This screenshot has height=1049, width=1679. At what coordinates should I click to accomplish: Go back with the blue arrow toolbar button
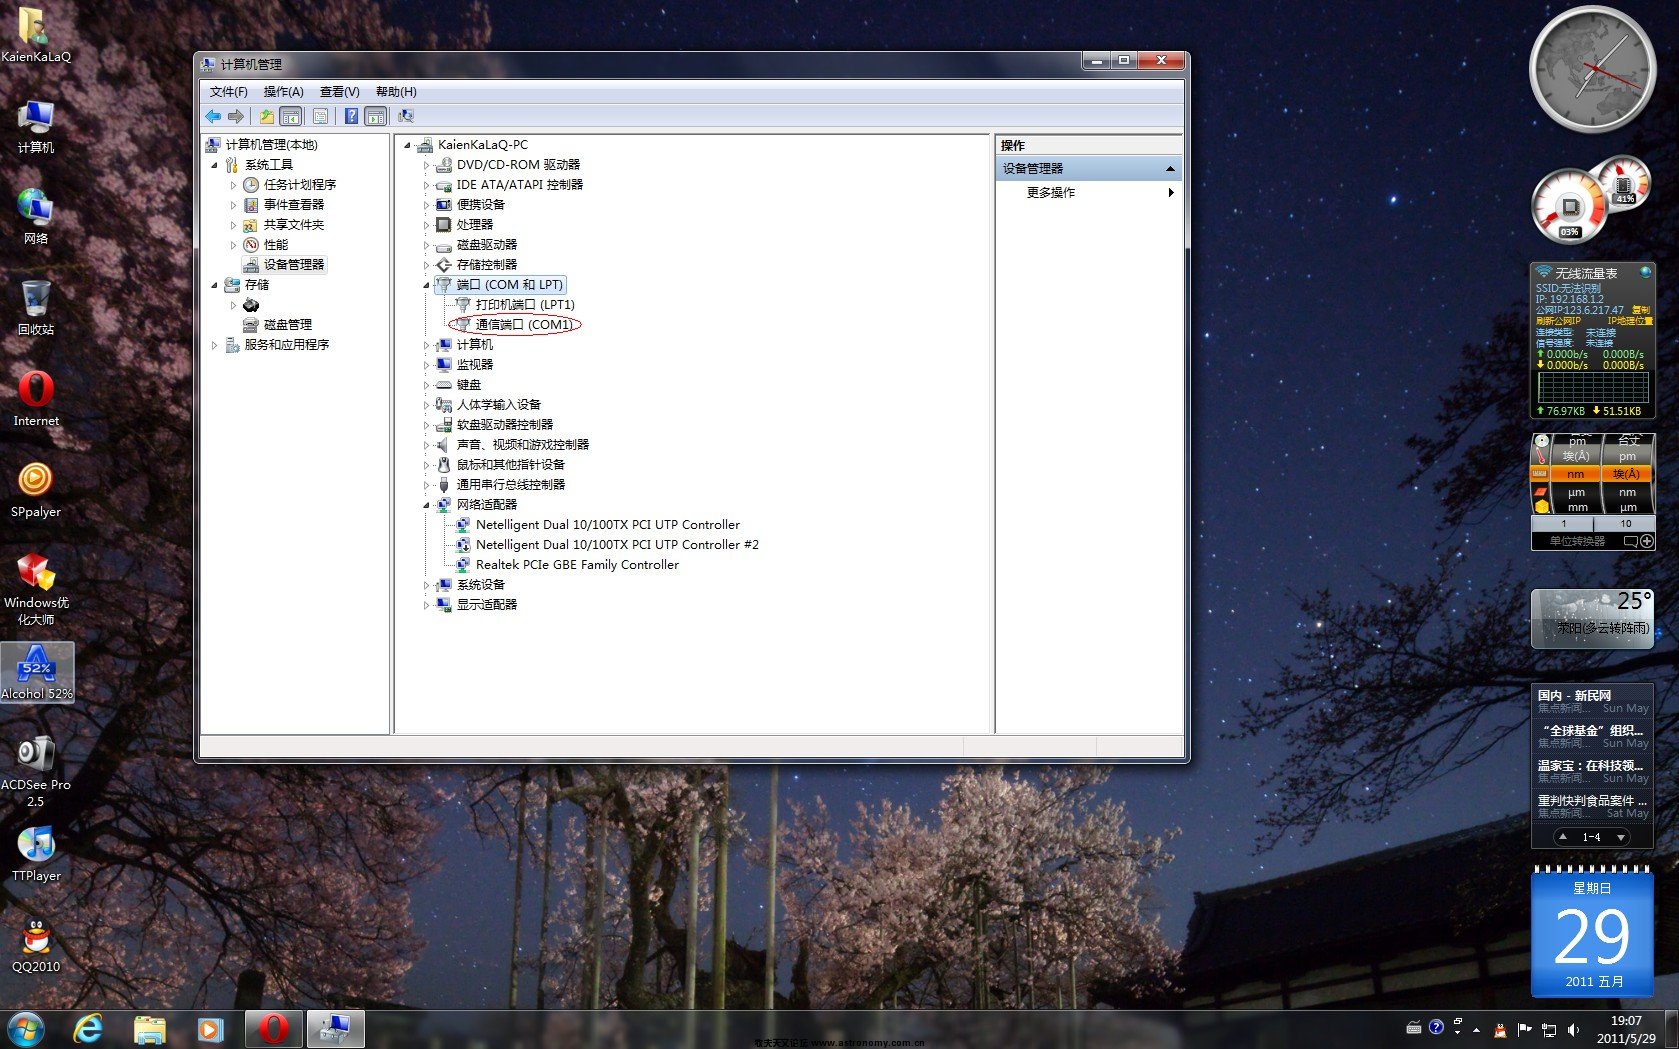click(213, 116)
